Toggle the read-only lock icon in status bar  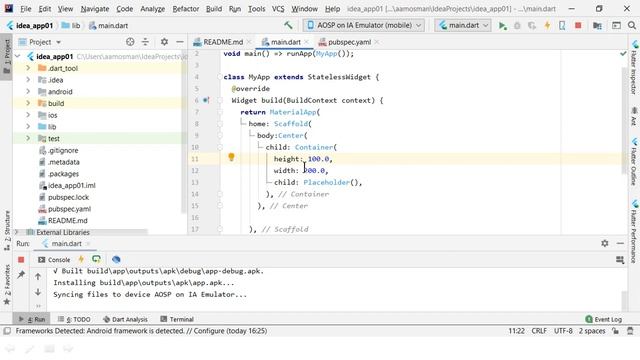[x=616, y=331]
